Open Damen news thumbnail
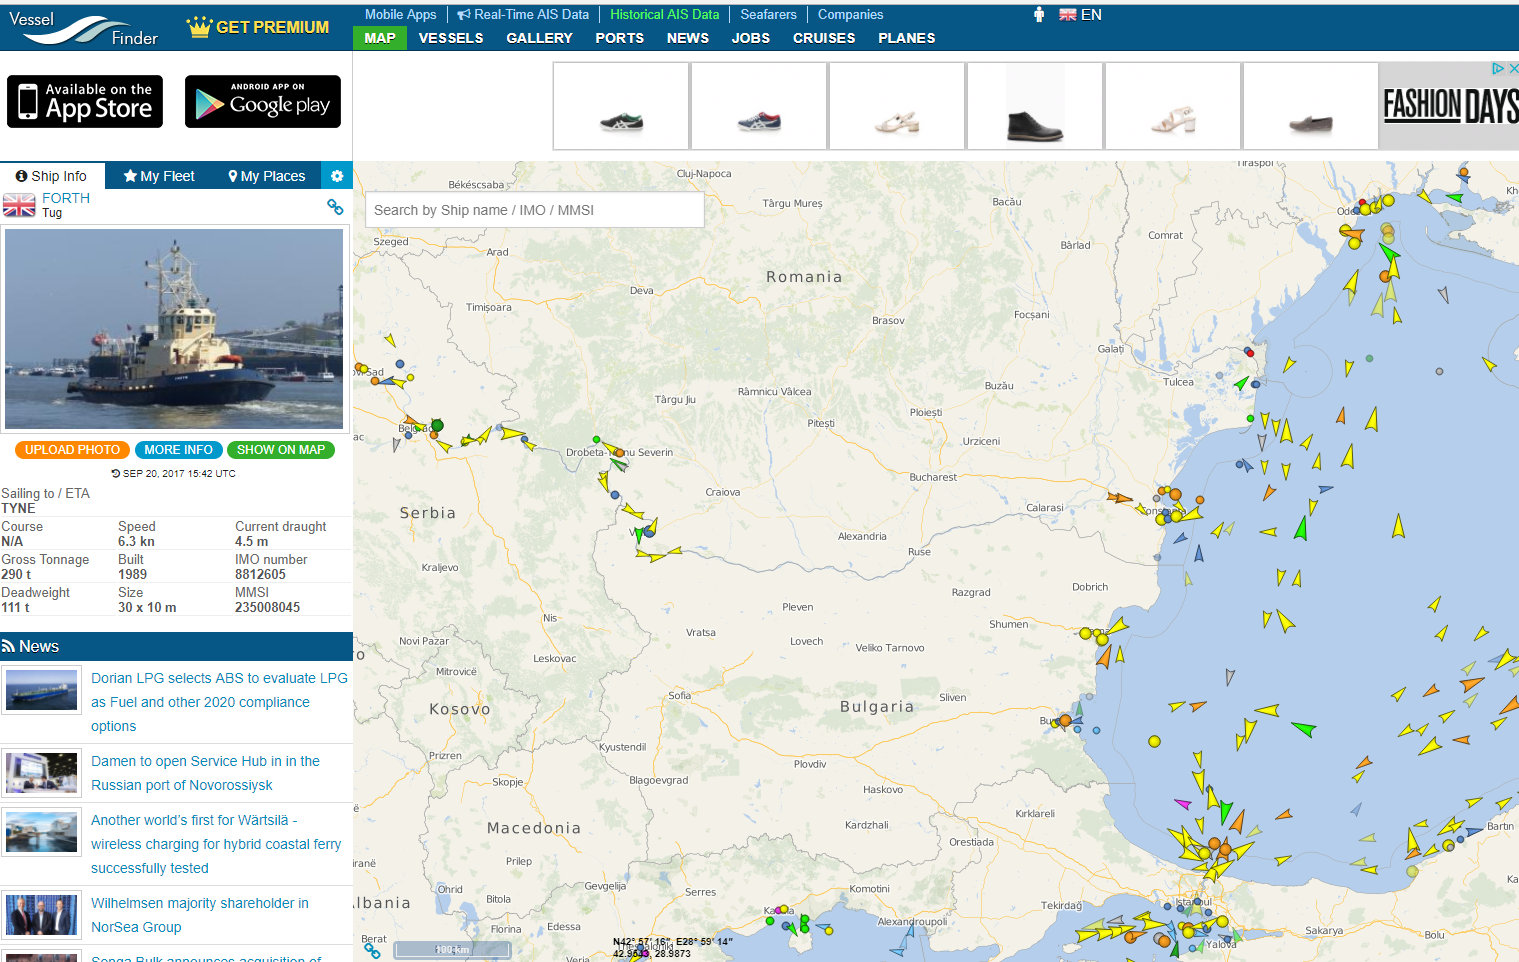 click(41, 773)
